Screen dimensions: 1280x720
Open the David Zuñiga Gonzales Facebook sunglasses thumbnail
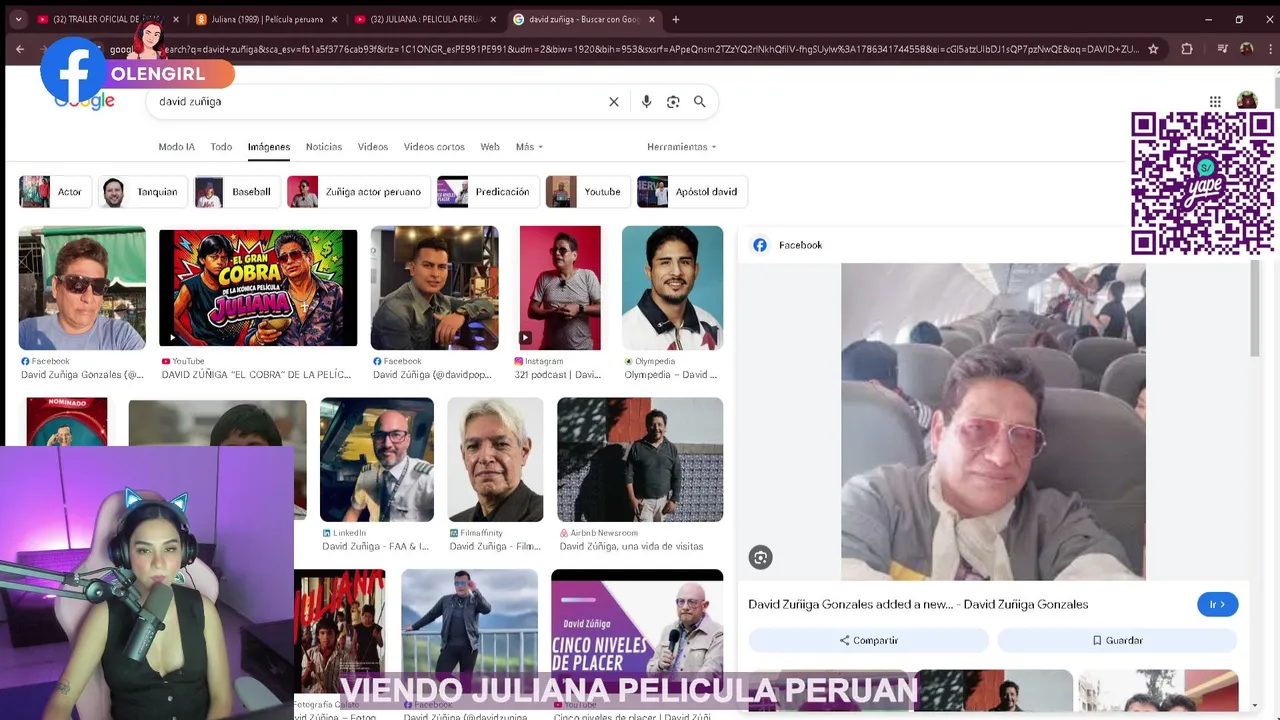click(x=82, y=288)
